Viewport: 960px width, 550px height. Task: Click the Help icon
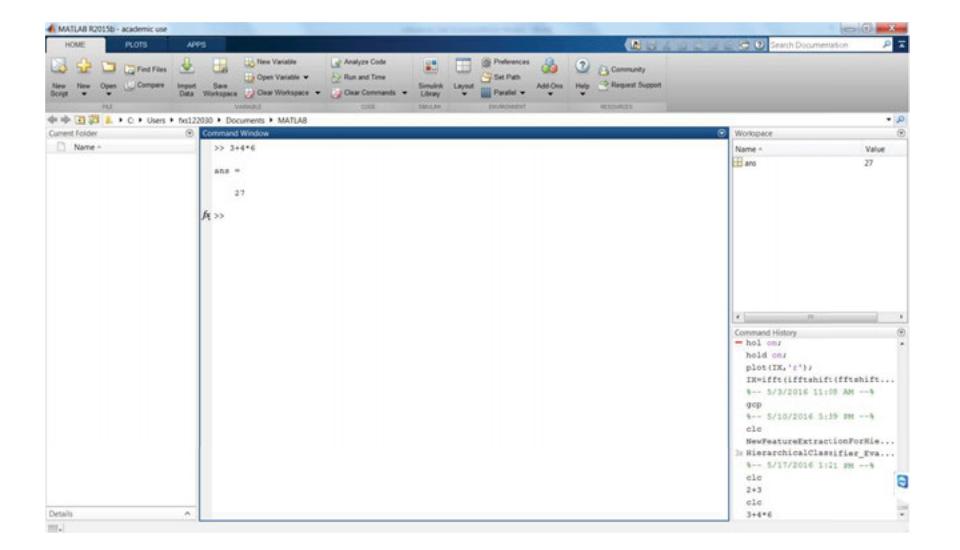[582, 66]
